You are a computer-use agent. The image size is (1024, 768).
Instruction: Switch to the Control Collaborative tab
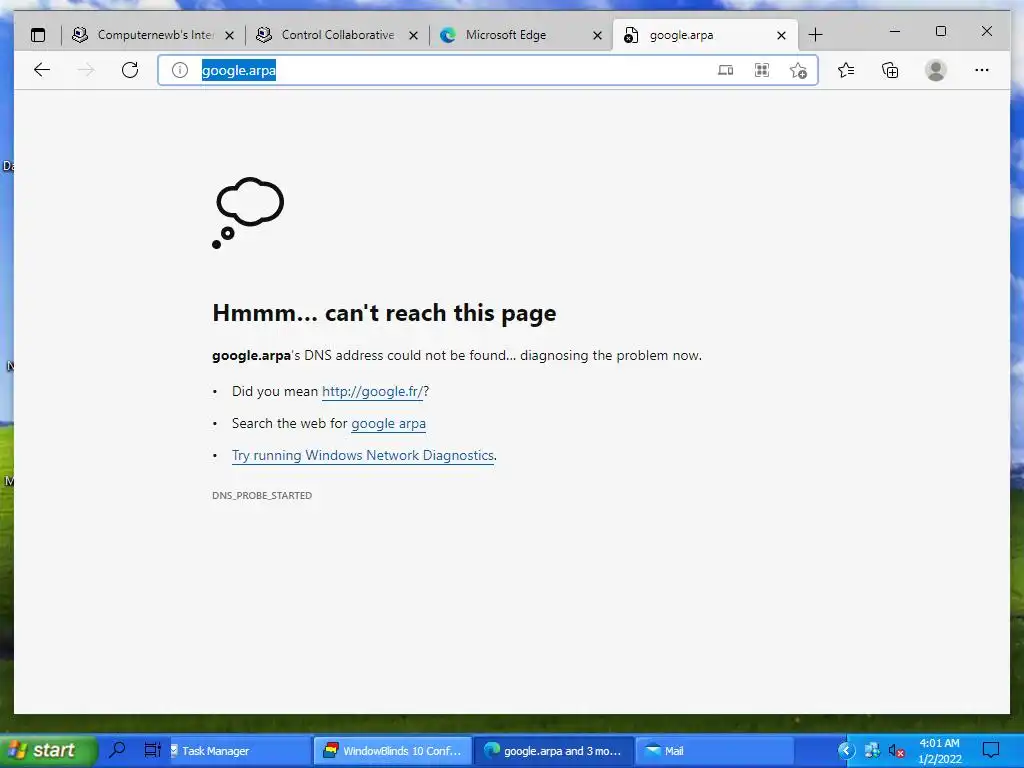pos(338,35)
